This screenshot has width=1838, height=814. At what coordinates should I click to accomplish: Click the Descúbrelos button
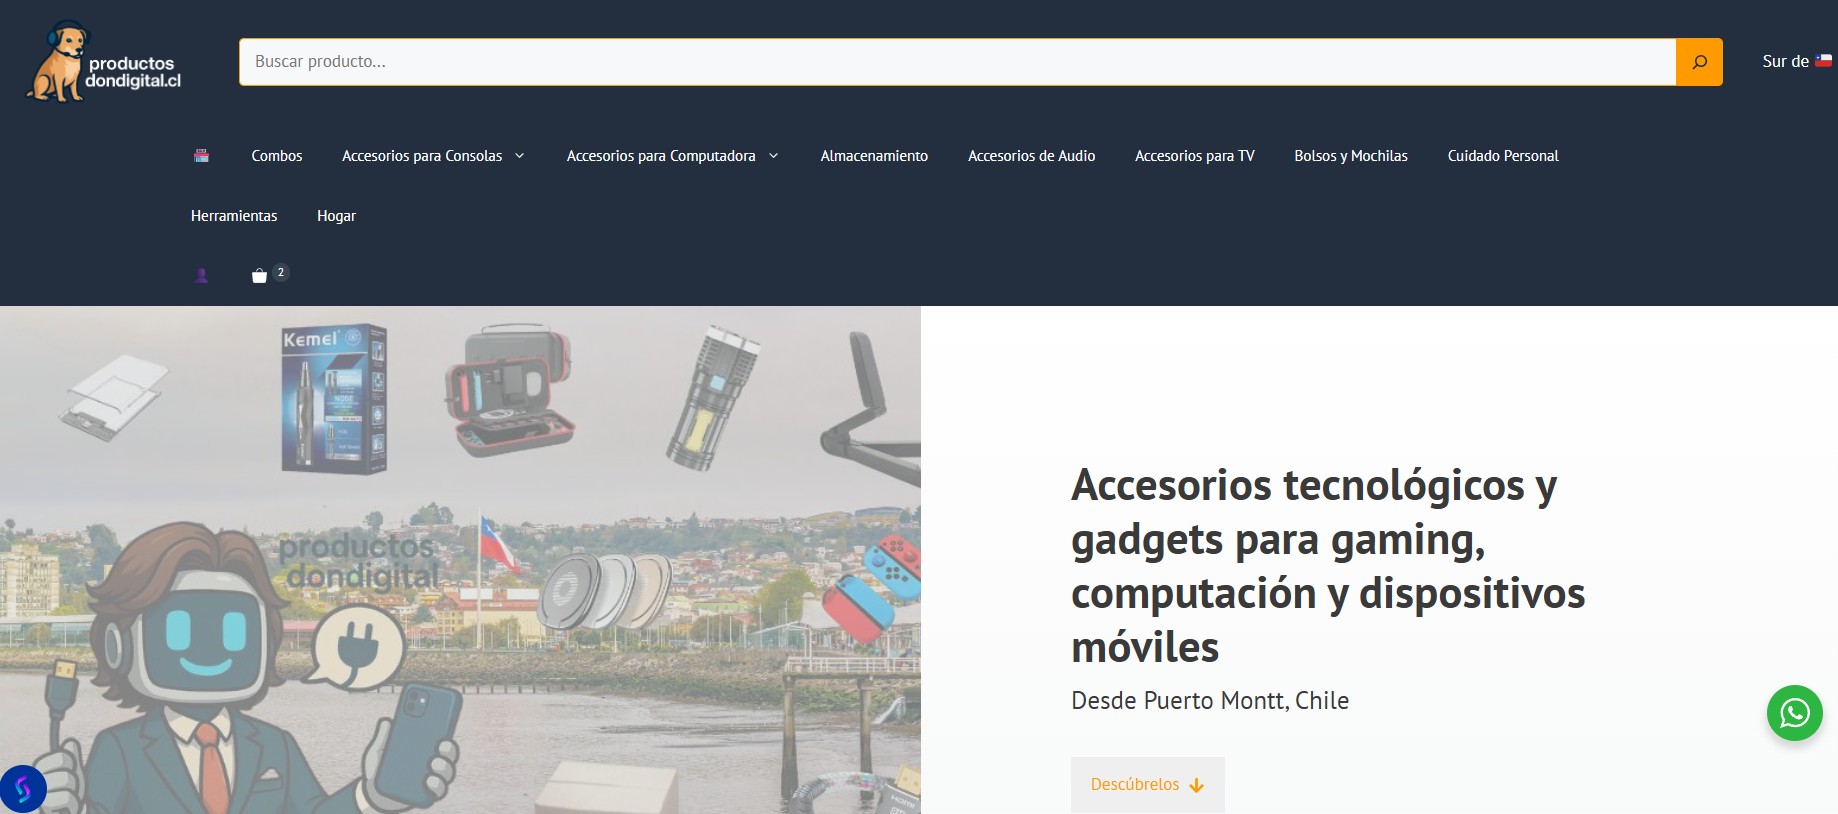click(x=1147, y=785)
